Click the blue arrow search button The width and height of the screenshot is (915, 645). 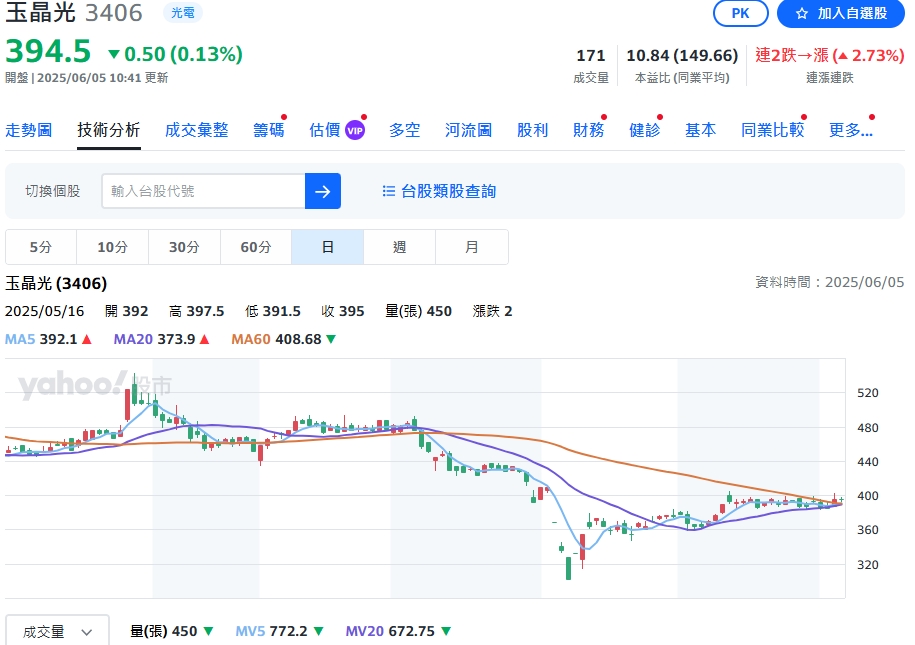click(323, 191)
